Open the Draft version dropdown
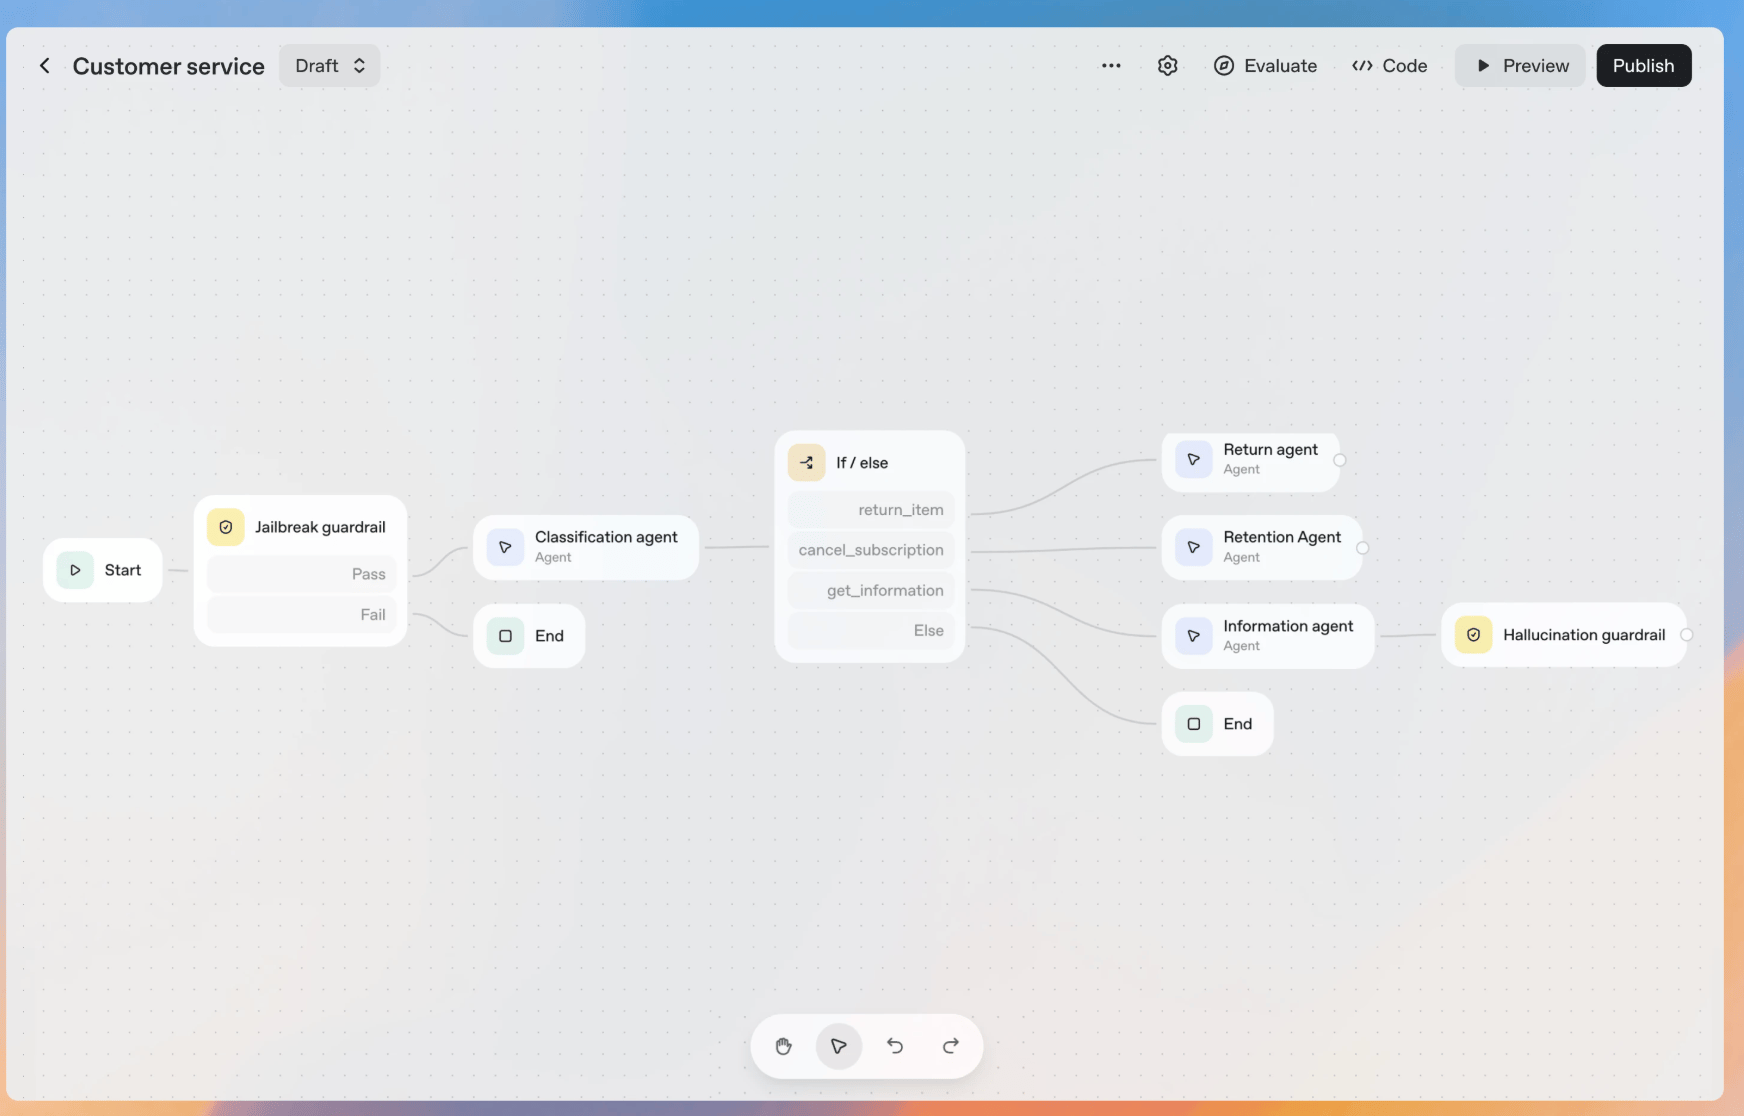Viewport: 1744px width, 1116px height. [330, 66]
